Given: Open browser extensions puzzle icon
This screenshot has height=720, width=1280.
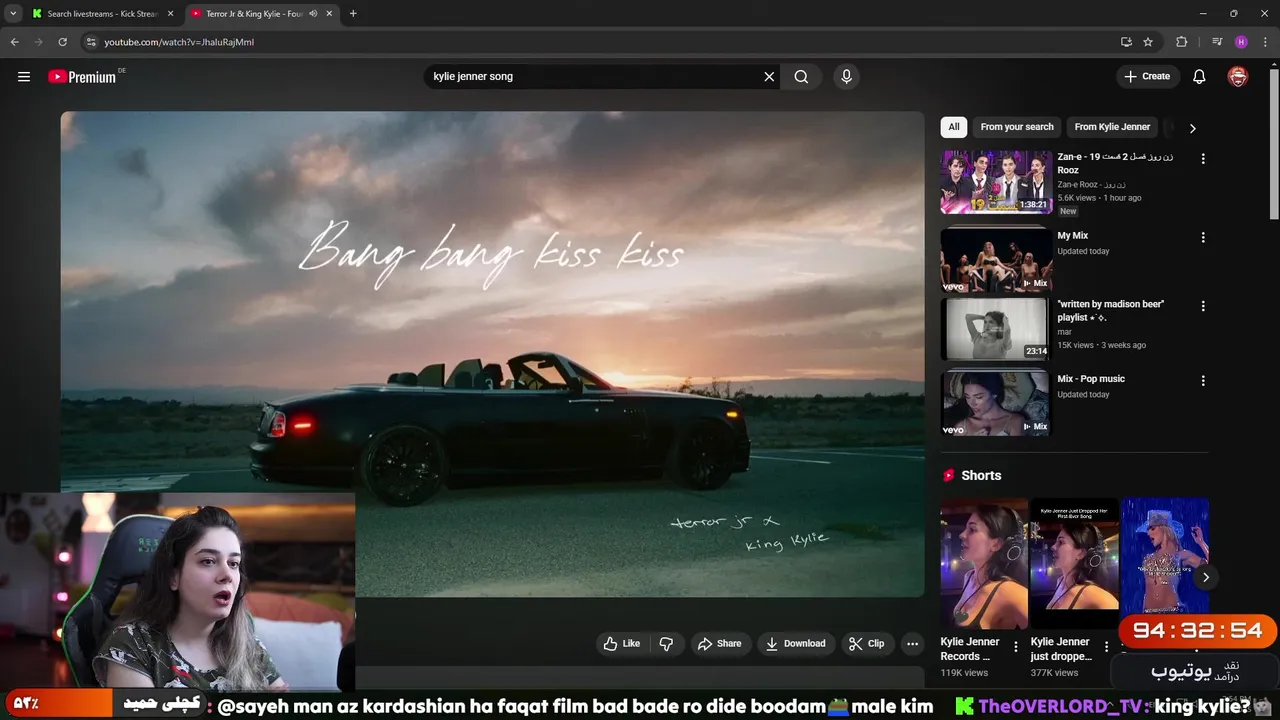Looking at the screenshot, I should [1182, 42].
